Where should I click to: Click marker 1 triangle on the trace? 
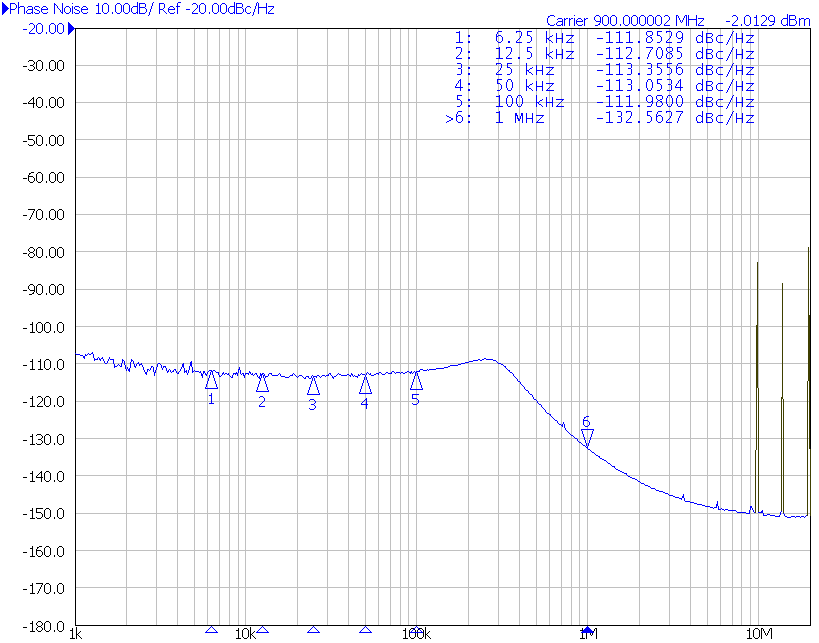coord(211,380)
